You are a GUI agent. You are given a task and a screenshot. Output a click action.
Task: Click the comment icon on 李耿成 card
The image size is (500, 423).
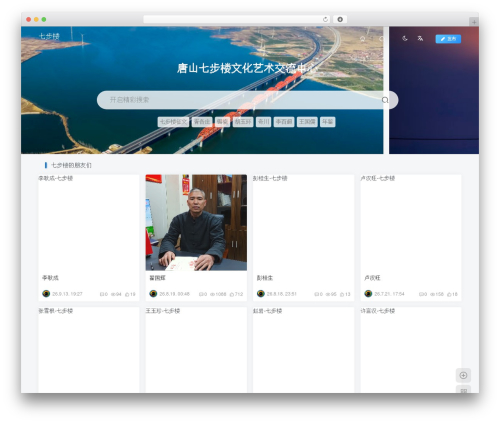tap(102, 294)
